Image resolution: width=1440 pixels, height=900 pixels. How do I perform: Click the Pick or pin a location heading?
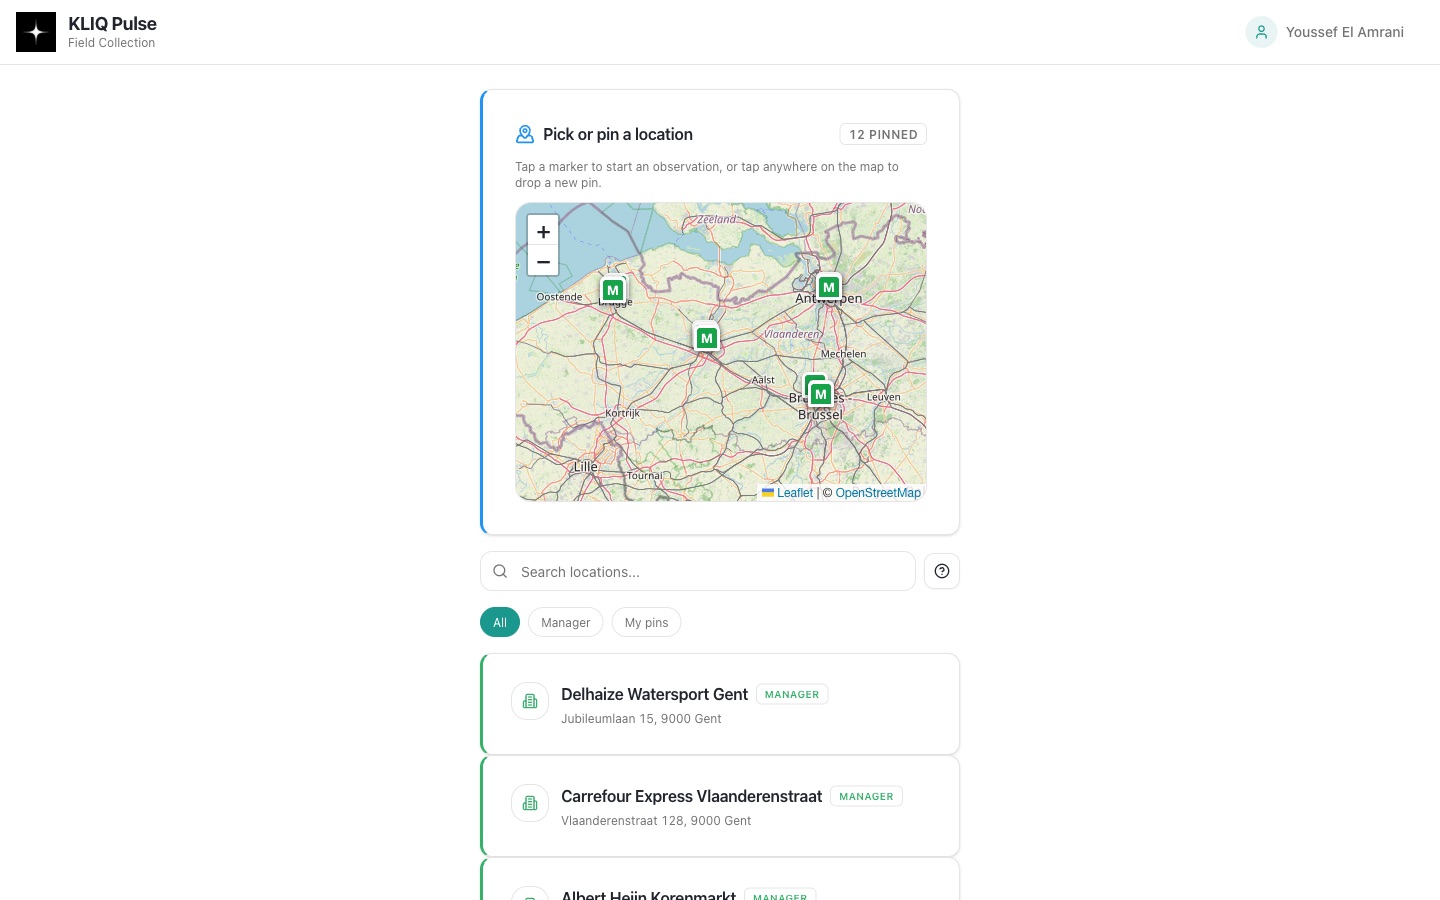pos(618,134)
